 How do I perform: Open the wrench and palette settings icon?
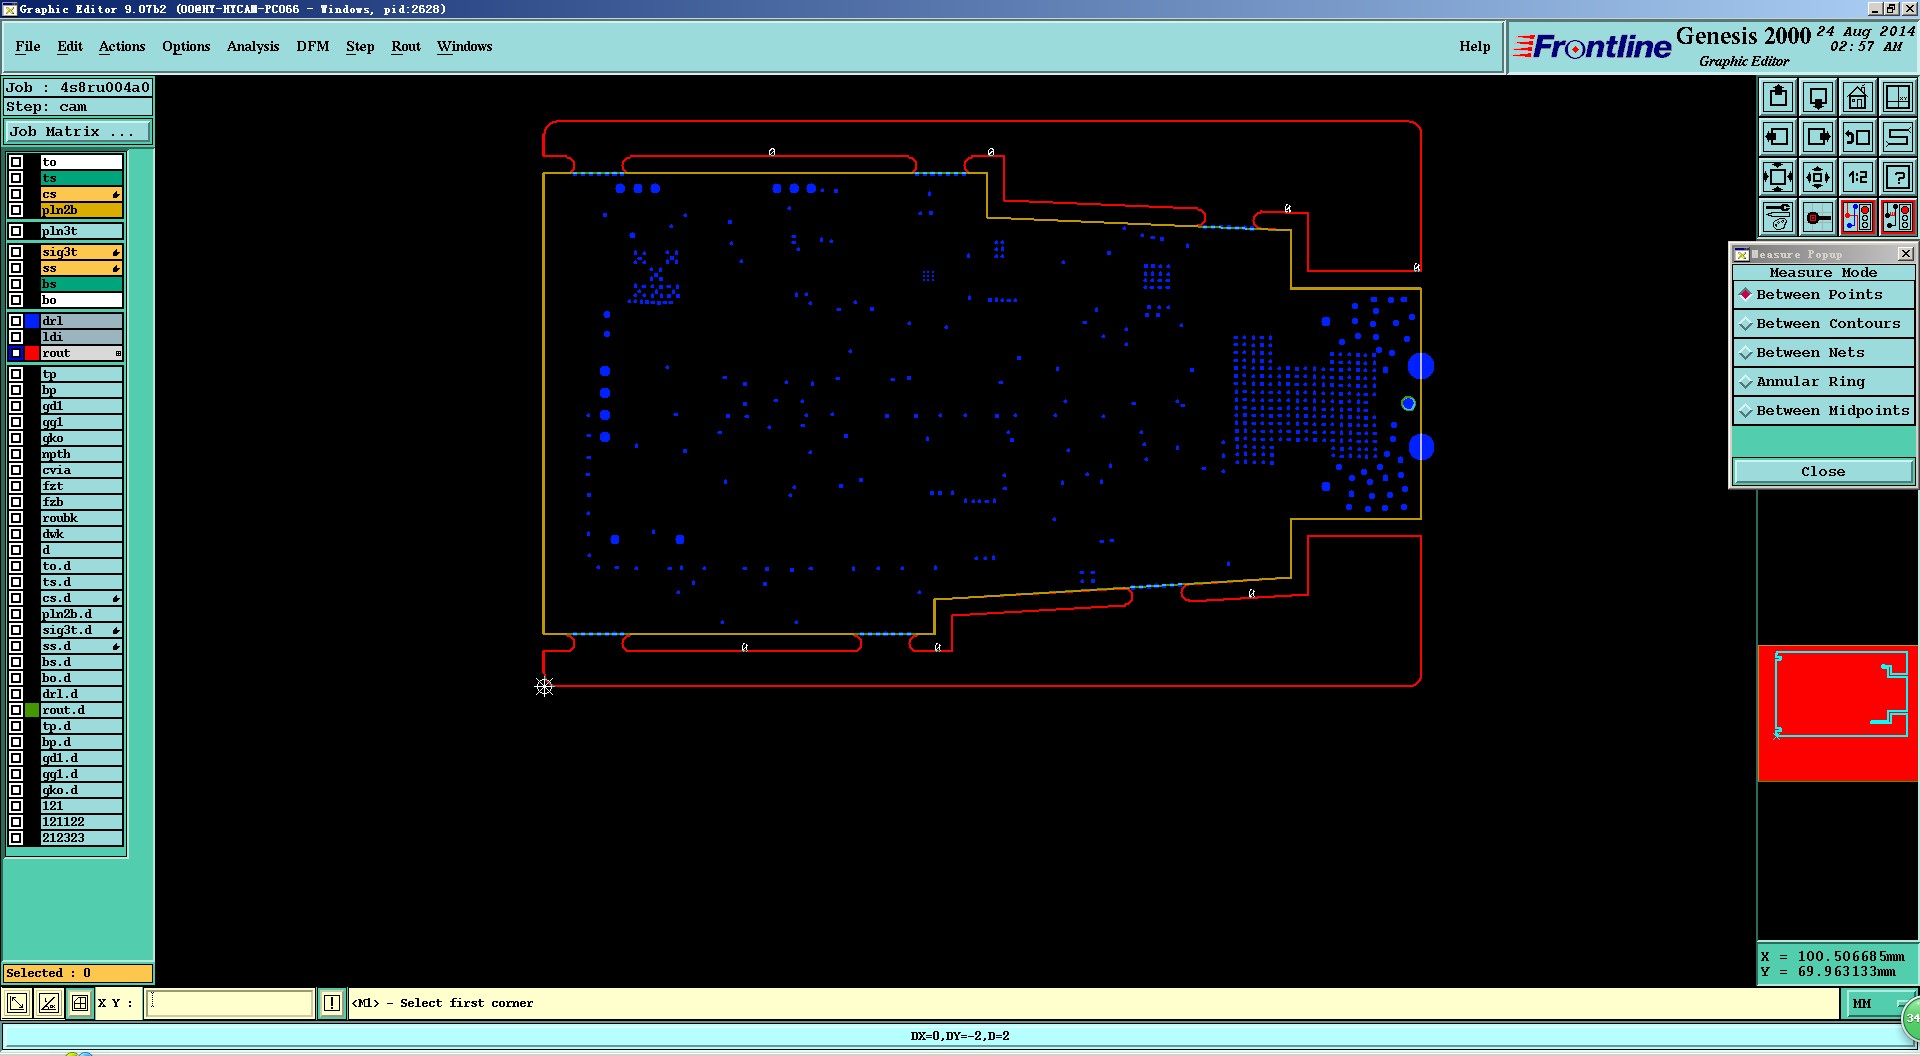1778,217
